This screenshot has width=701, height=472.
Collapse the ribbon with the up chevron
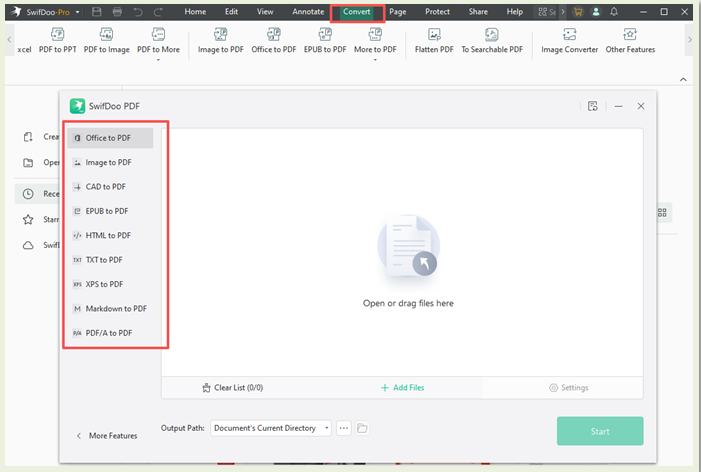(x=683, y=80)
